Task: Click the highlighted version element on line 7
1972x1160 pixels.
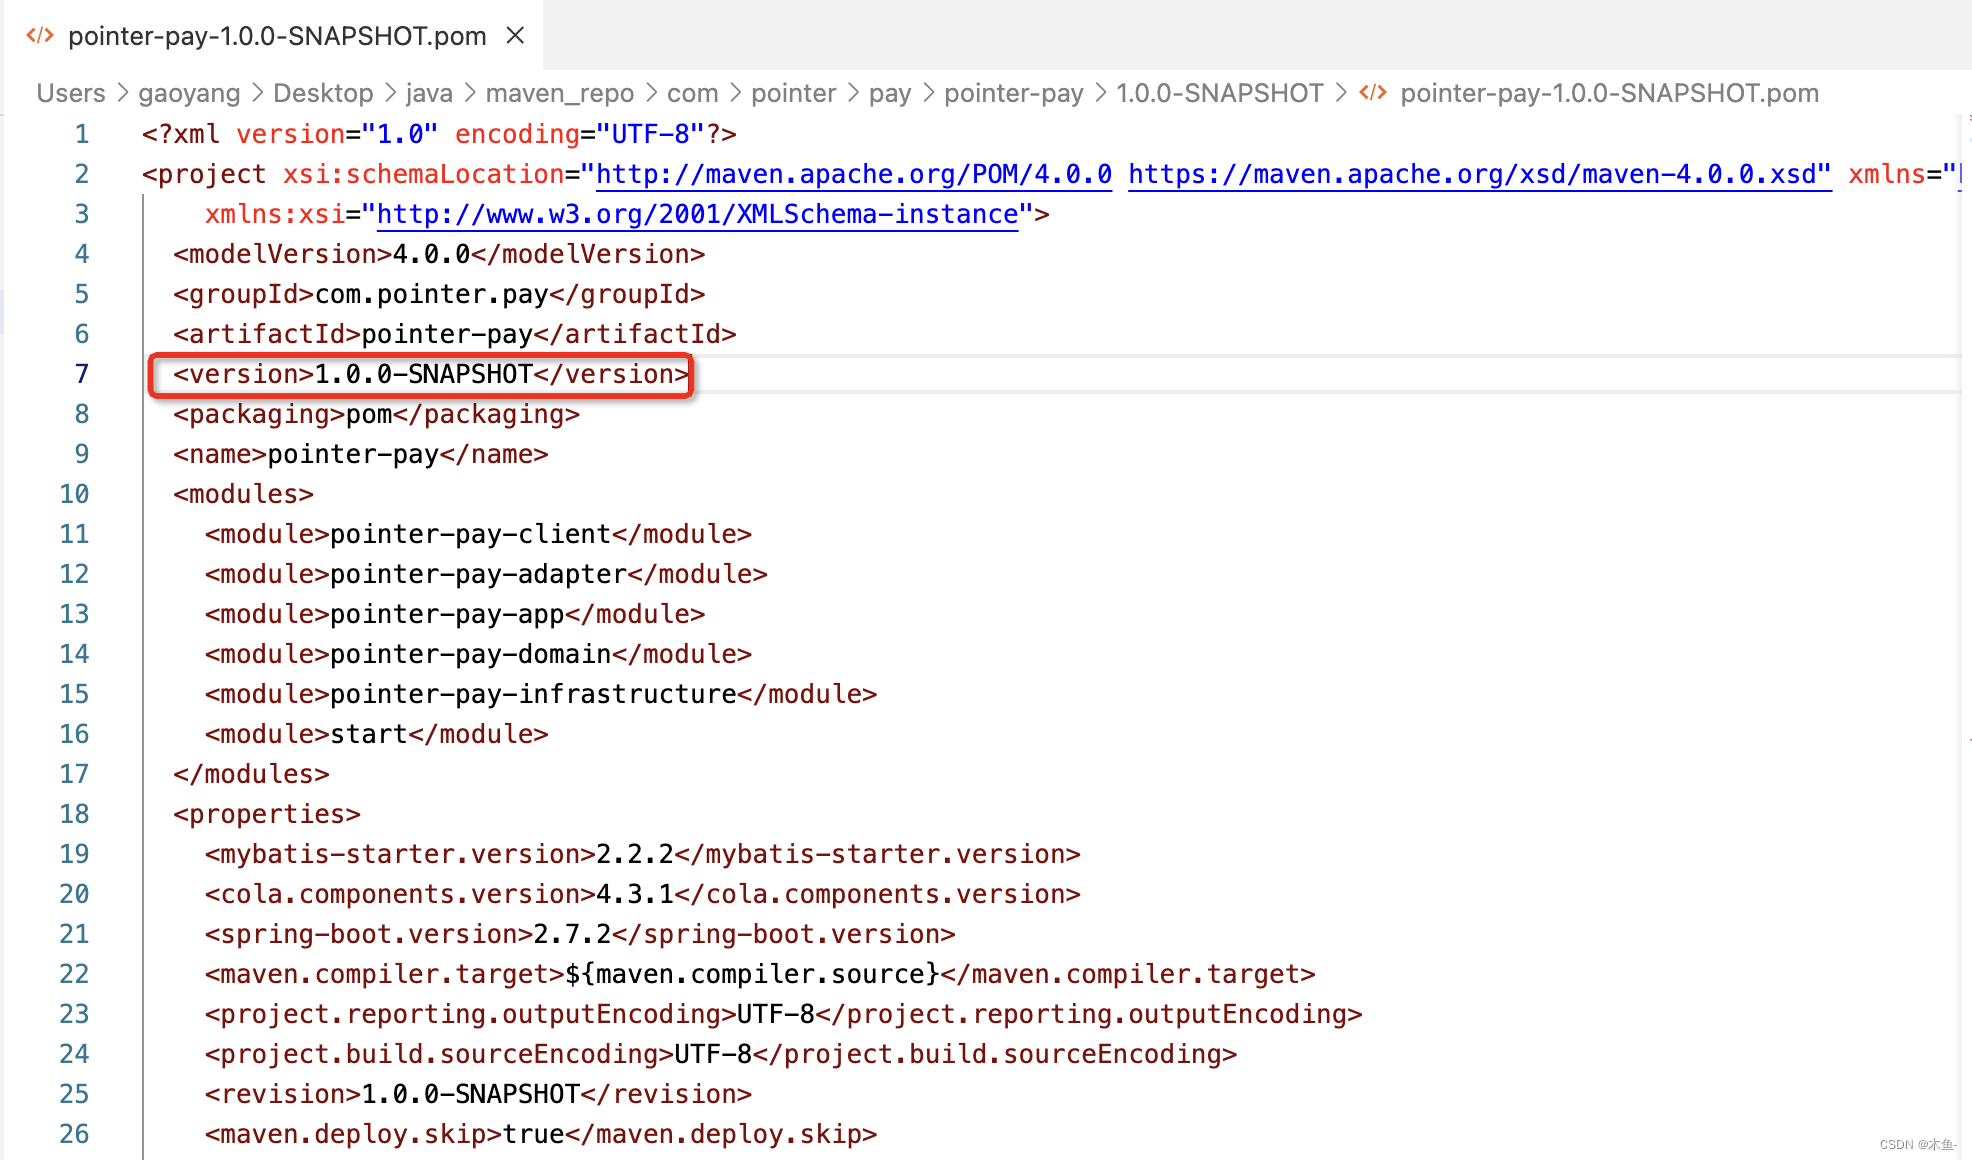Action: point(420,374)
